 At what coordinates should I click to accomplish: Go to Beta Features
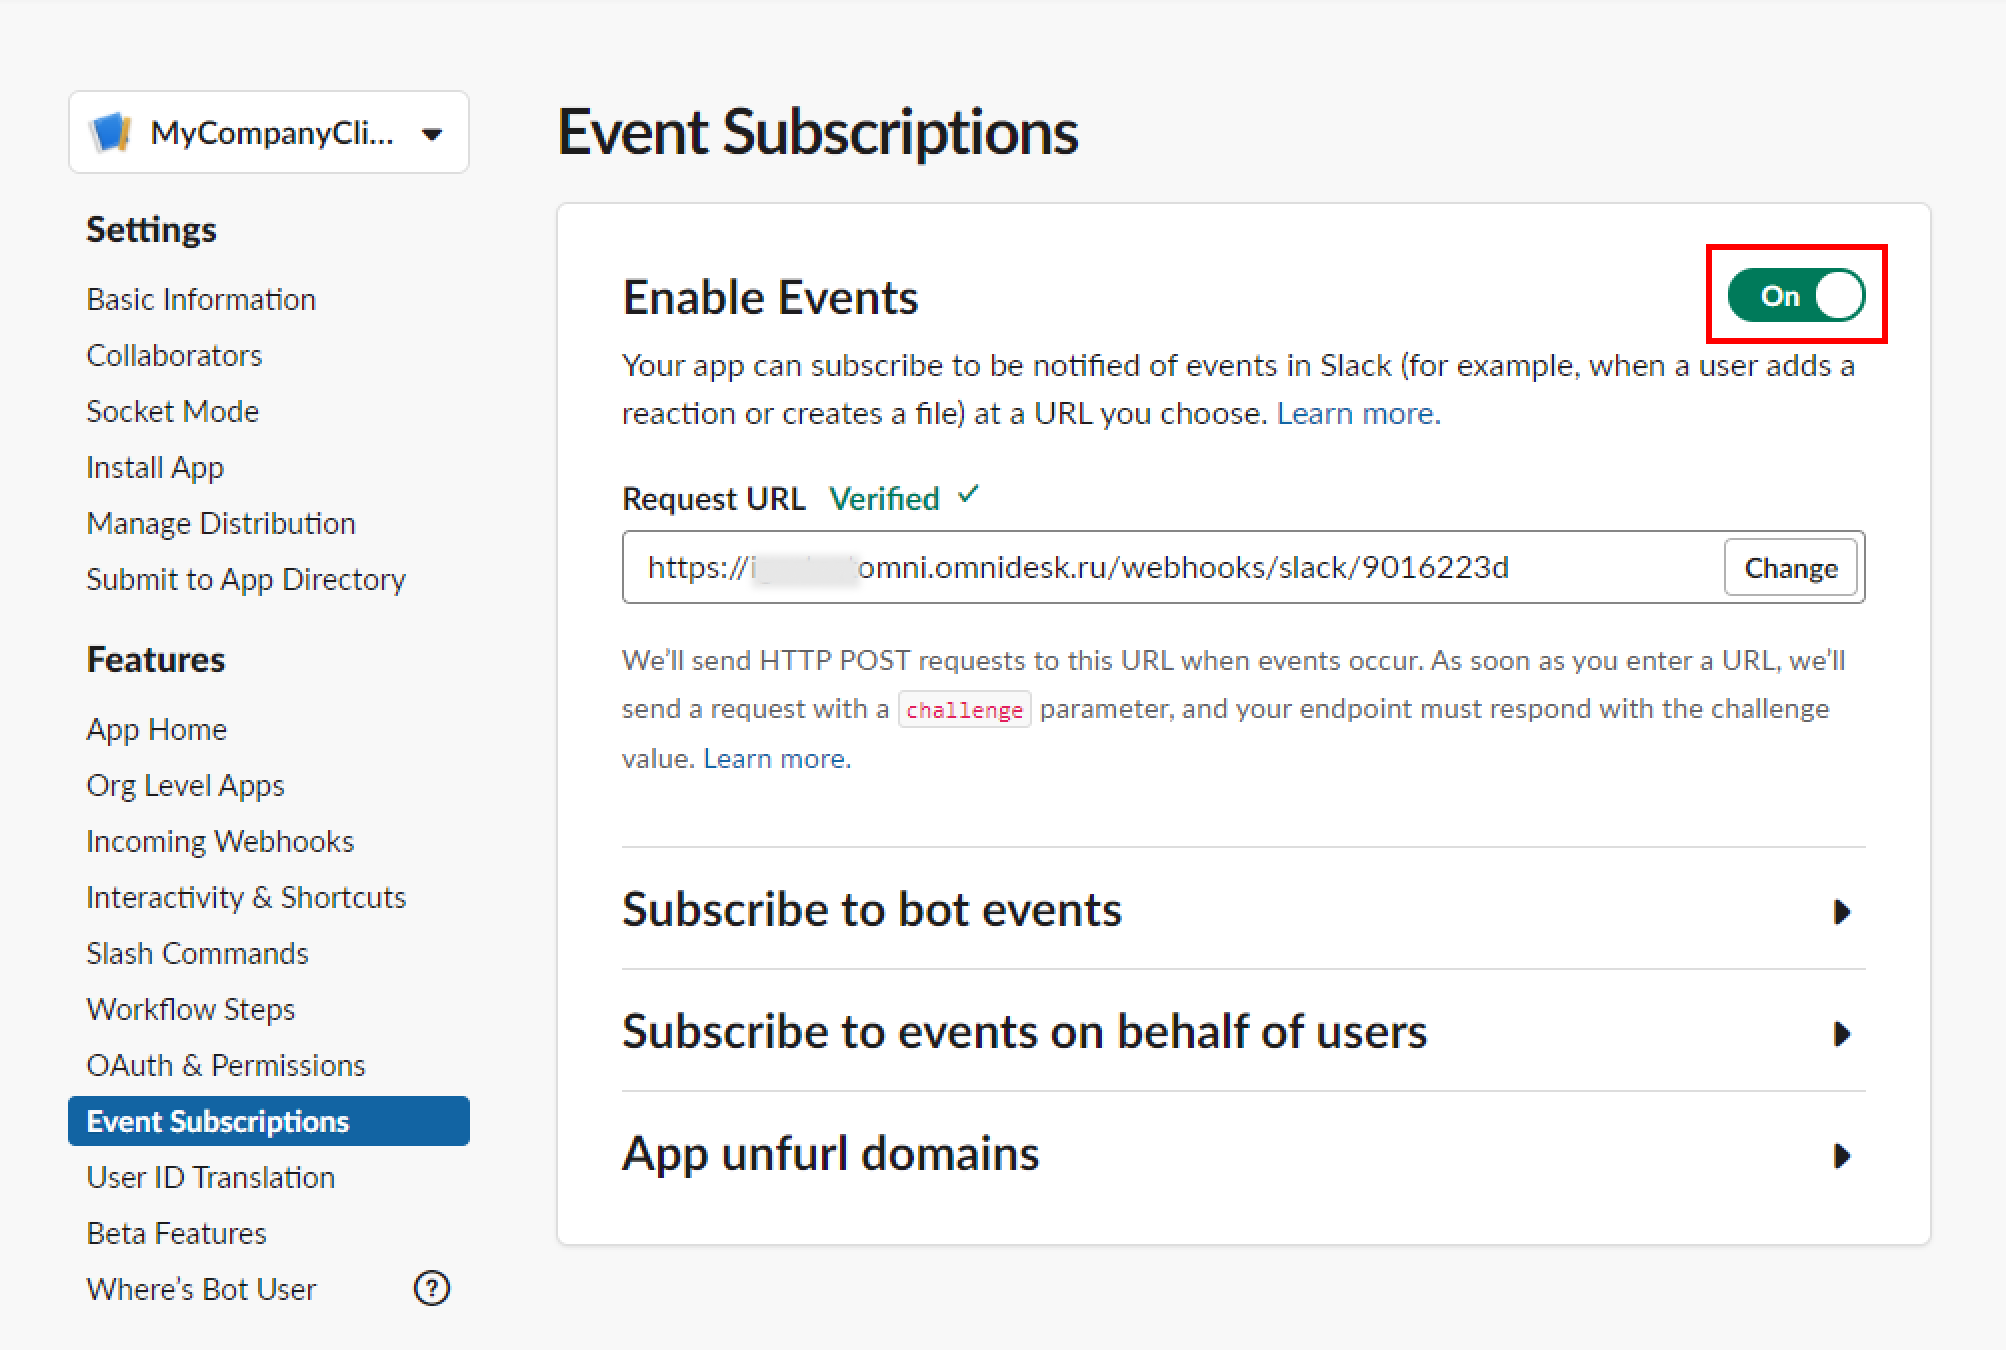tap(177, 1233)
